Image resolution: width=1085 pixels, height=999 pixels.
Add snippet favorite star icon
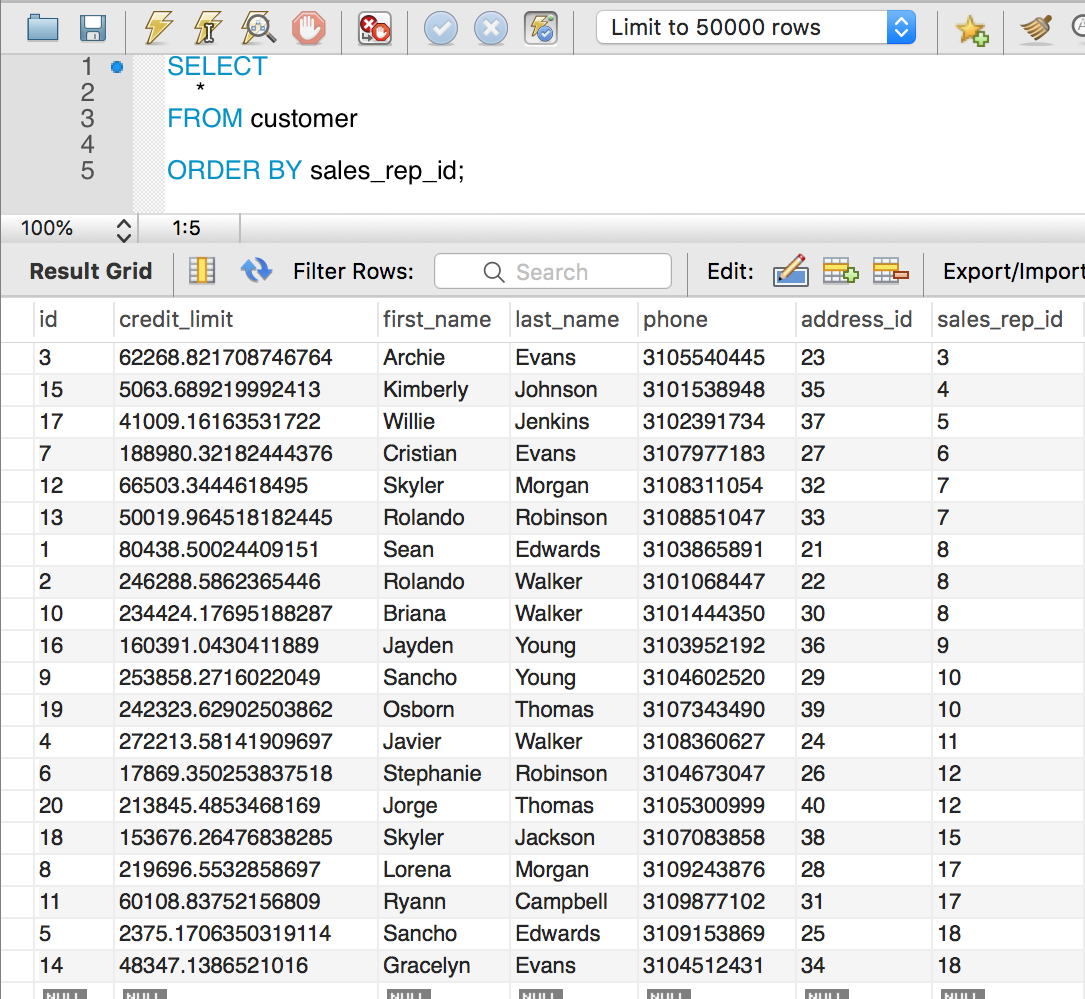click(x=971, y=30)
